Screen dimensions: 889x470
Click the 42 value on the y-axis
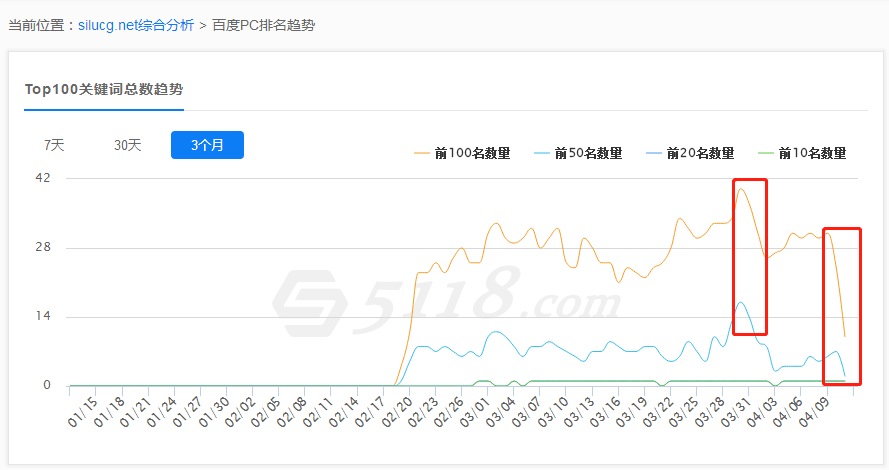pos(43,178)
